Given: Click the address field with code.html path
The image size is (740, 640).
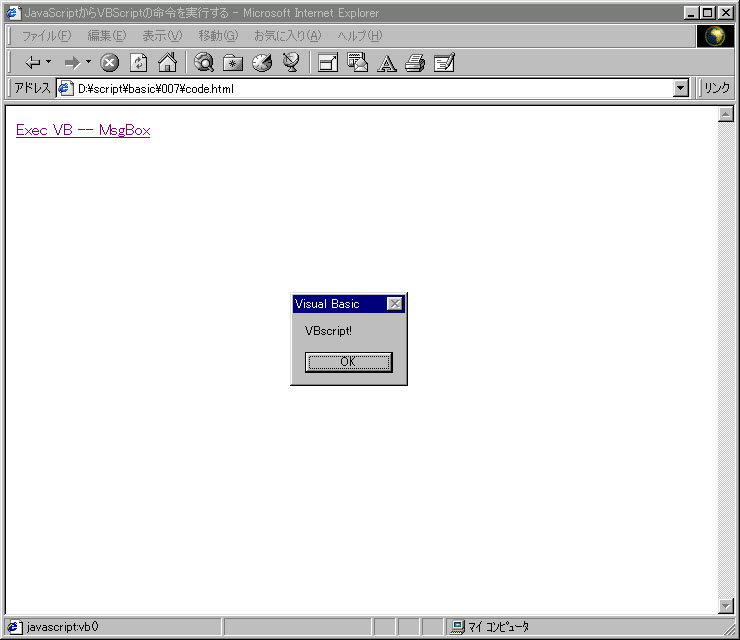Looking at the screenshot, I should (x=366, y=88).
